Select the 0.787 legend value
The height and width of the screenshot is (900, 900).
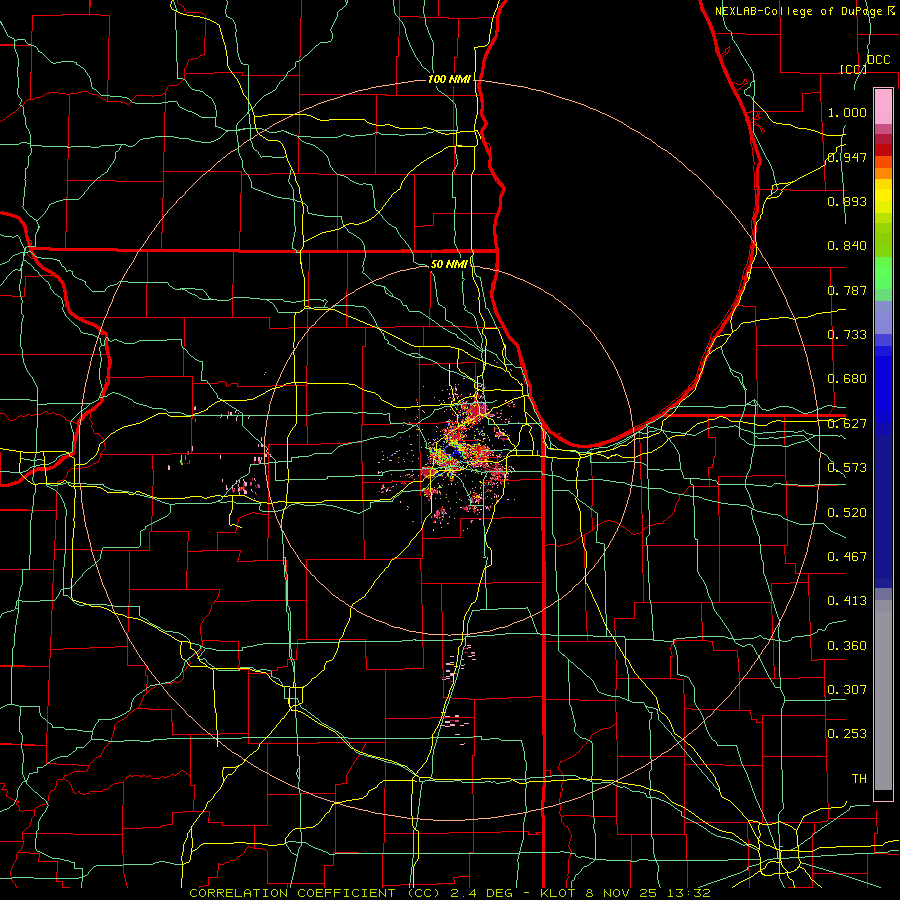coord(847,290)
